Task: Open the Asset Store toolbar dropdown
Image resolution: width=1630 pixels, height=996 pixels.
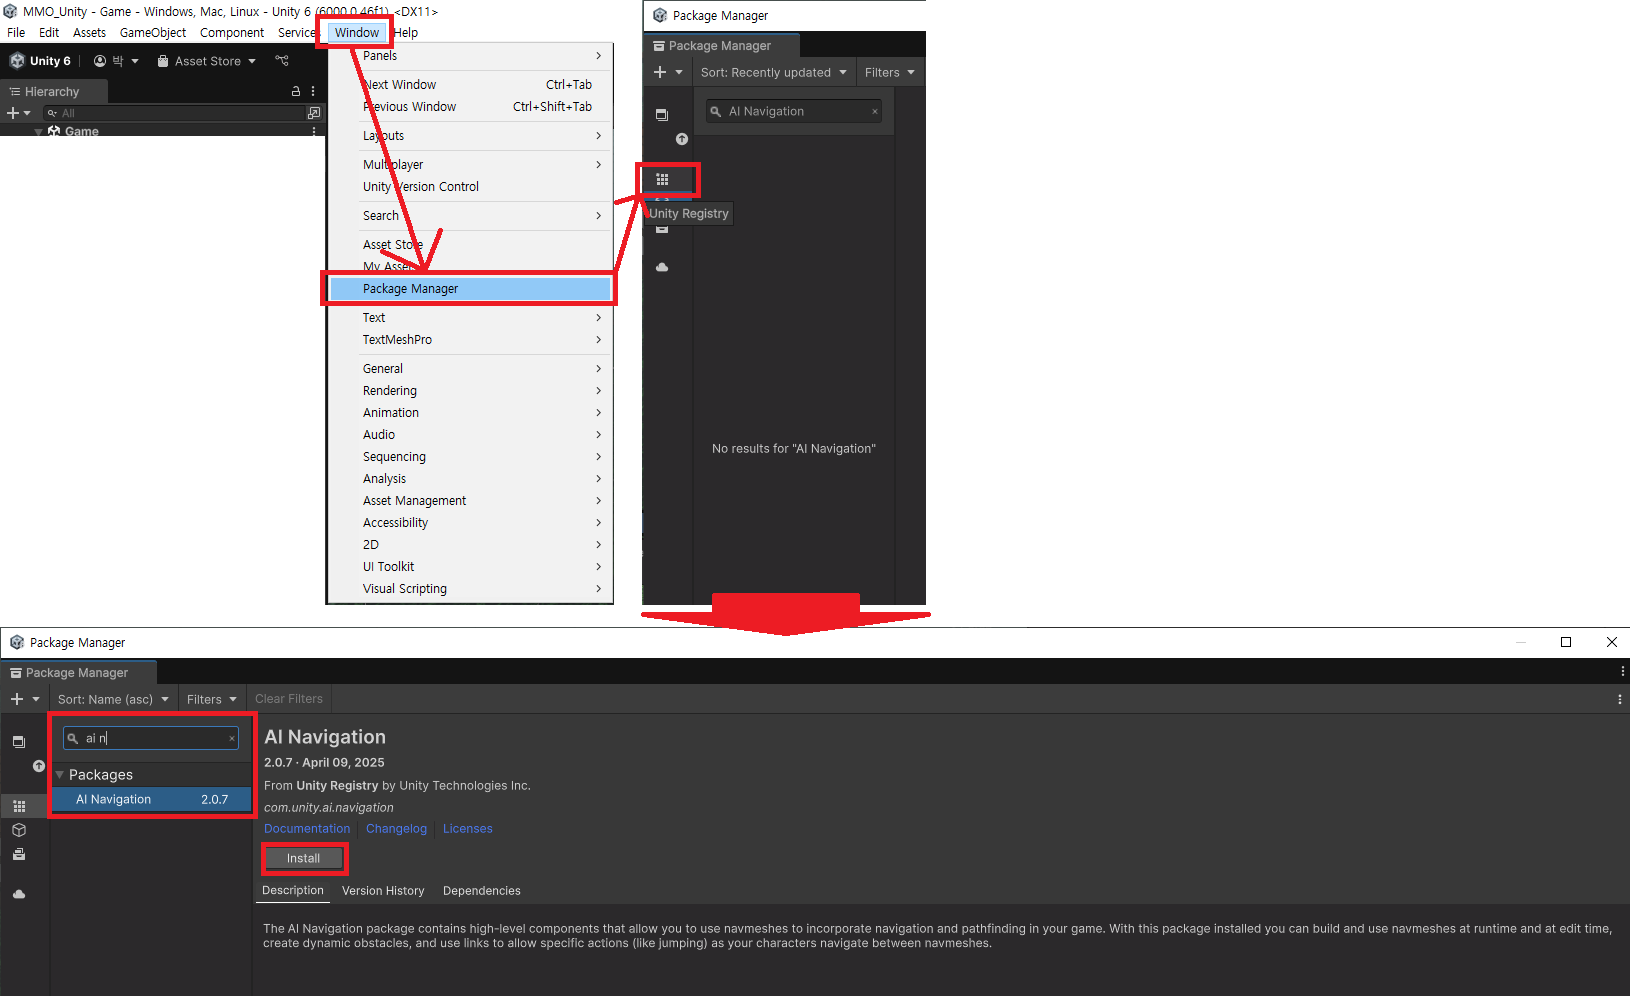Action: 207,61
